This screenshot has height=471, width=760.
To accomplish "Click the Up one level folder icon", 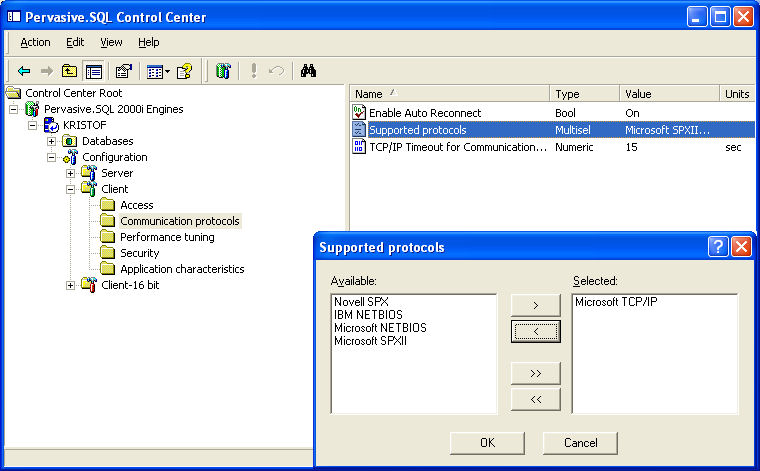I will pos(69,71).
